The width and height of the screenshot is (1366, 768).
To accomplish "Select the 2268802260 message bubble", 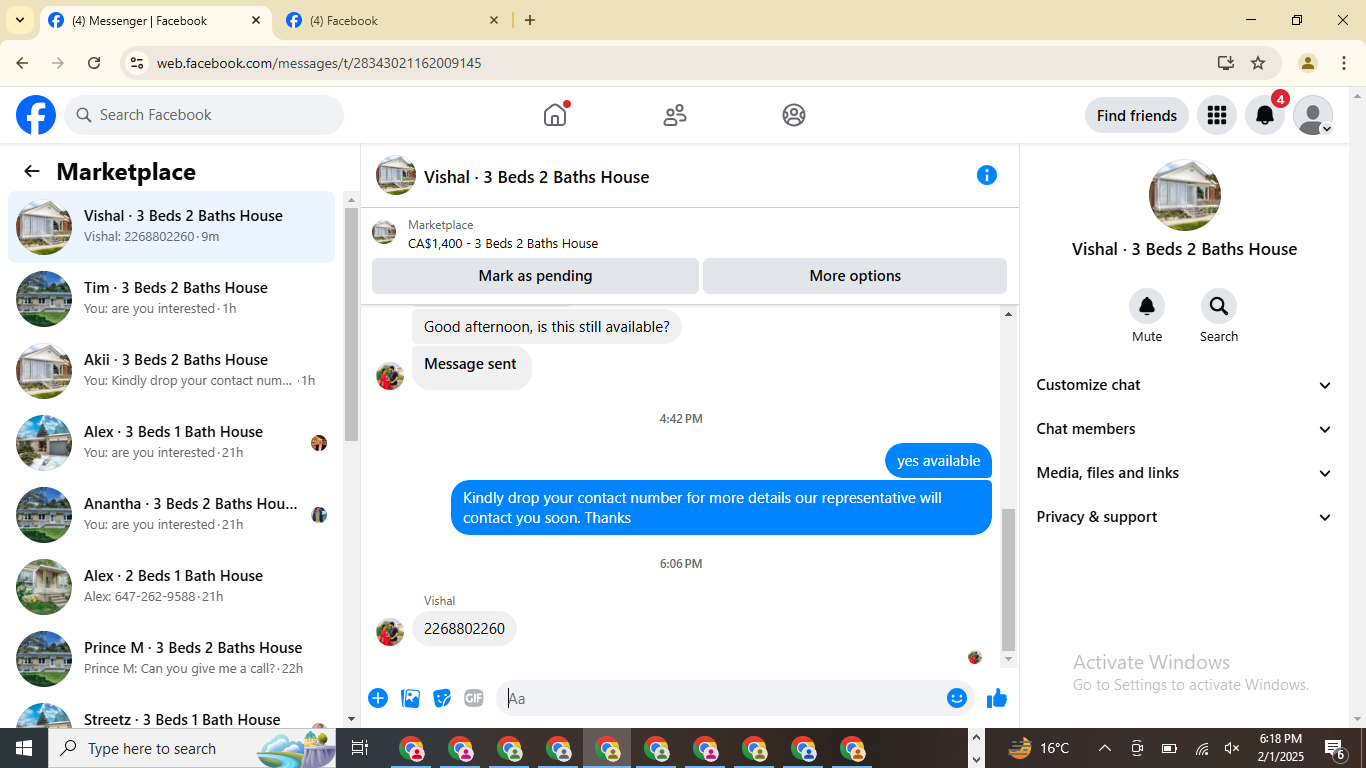I will (464, 629).
